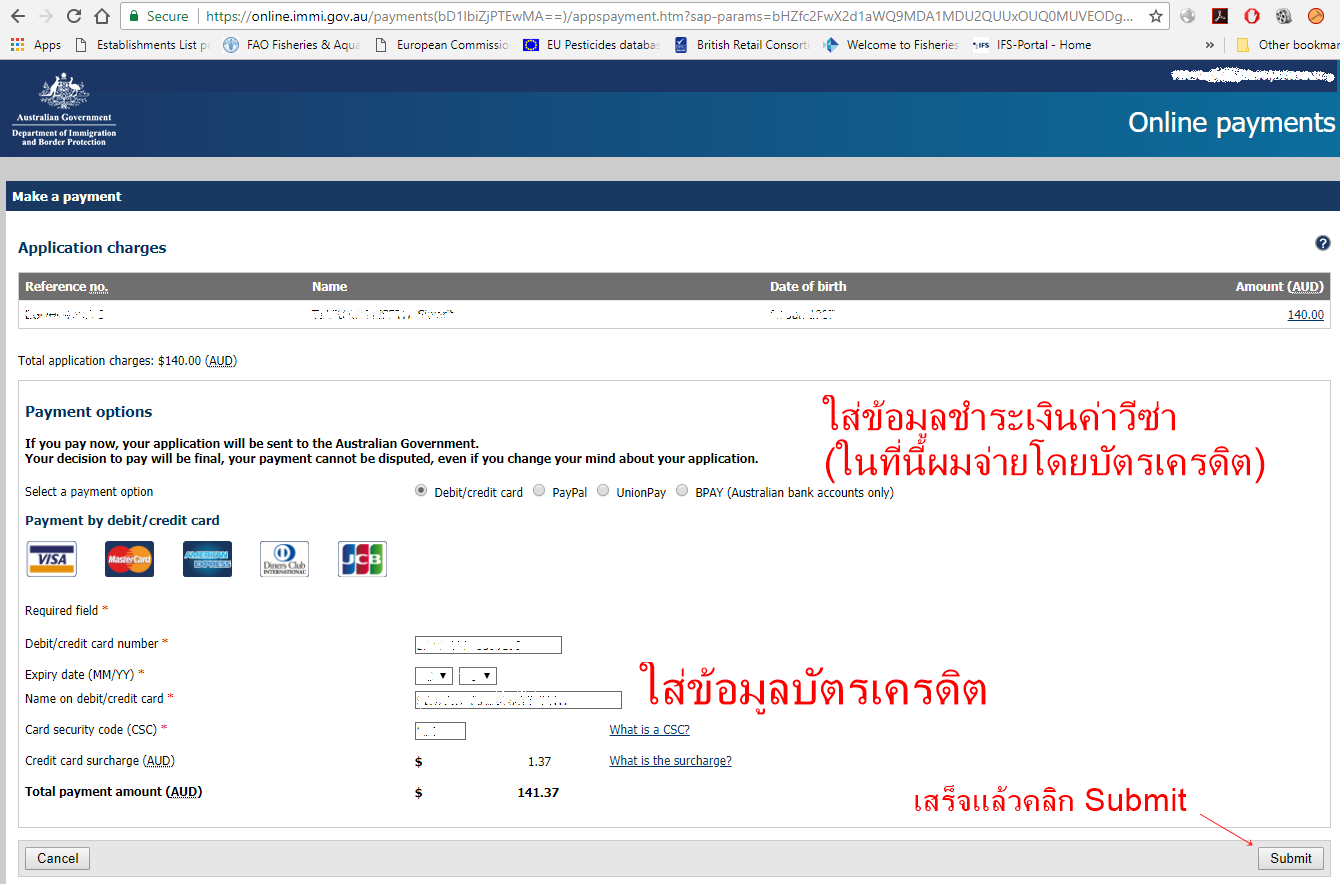Open 'What is a CSC?' link
This screenshot has width=1340, height=888.
pos(649,730)
